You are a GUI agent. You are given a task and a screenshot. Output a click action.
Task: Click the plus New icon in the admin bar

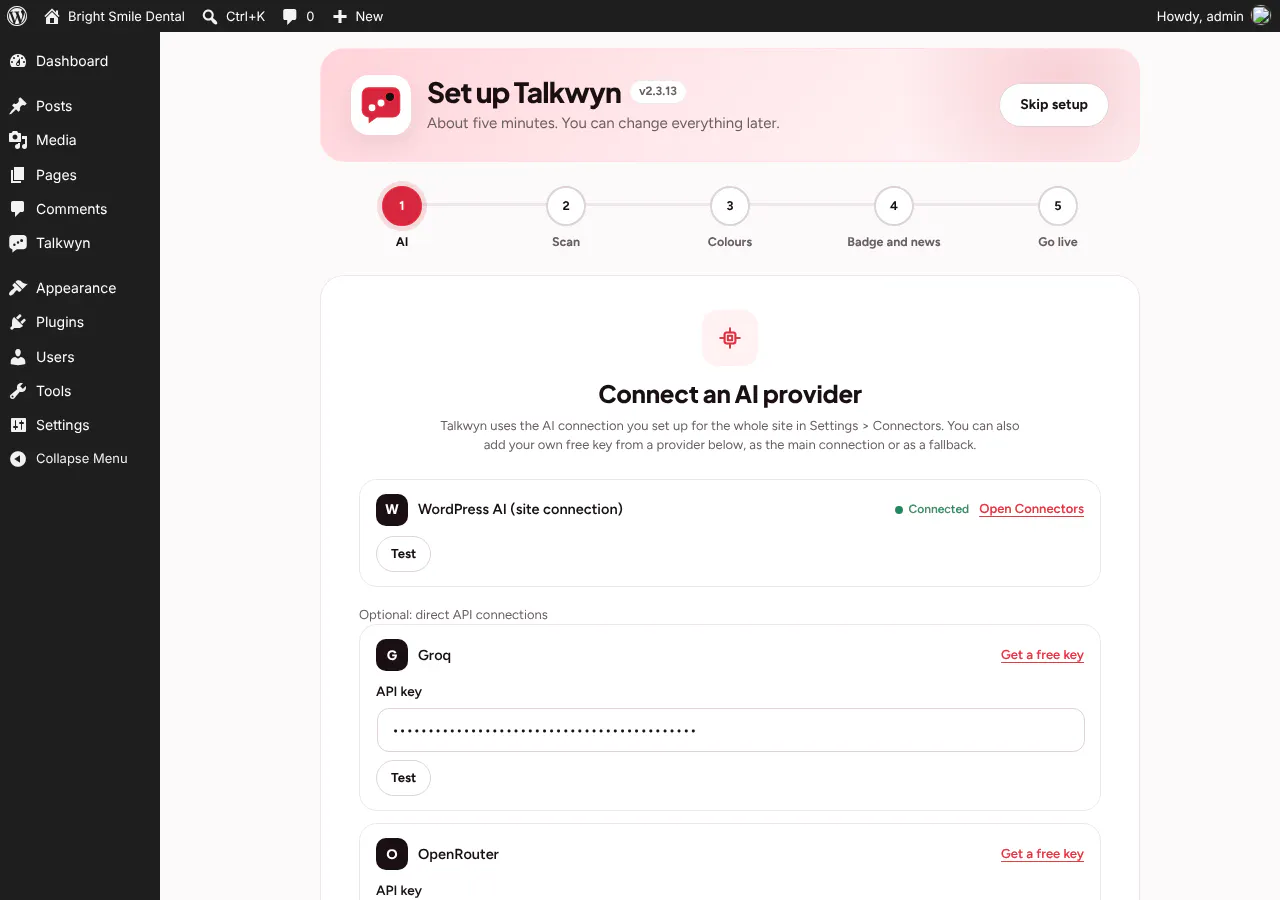click(340, 16)
